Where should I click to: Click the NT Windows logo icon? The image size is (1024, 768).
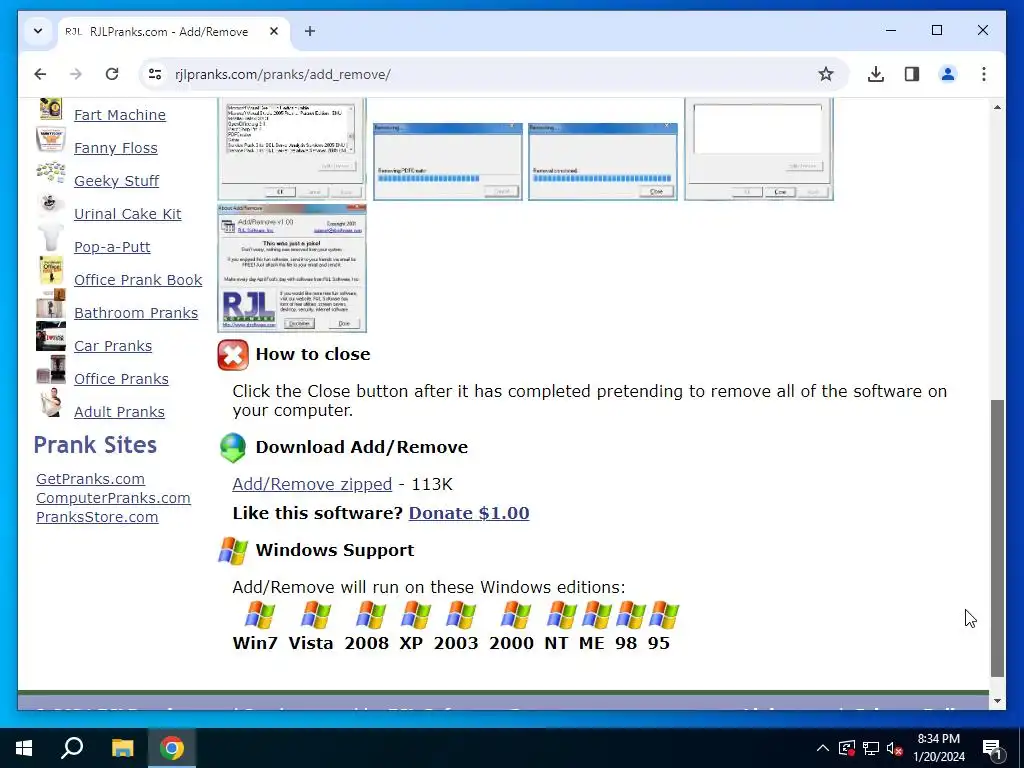(561, 615)
